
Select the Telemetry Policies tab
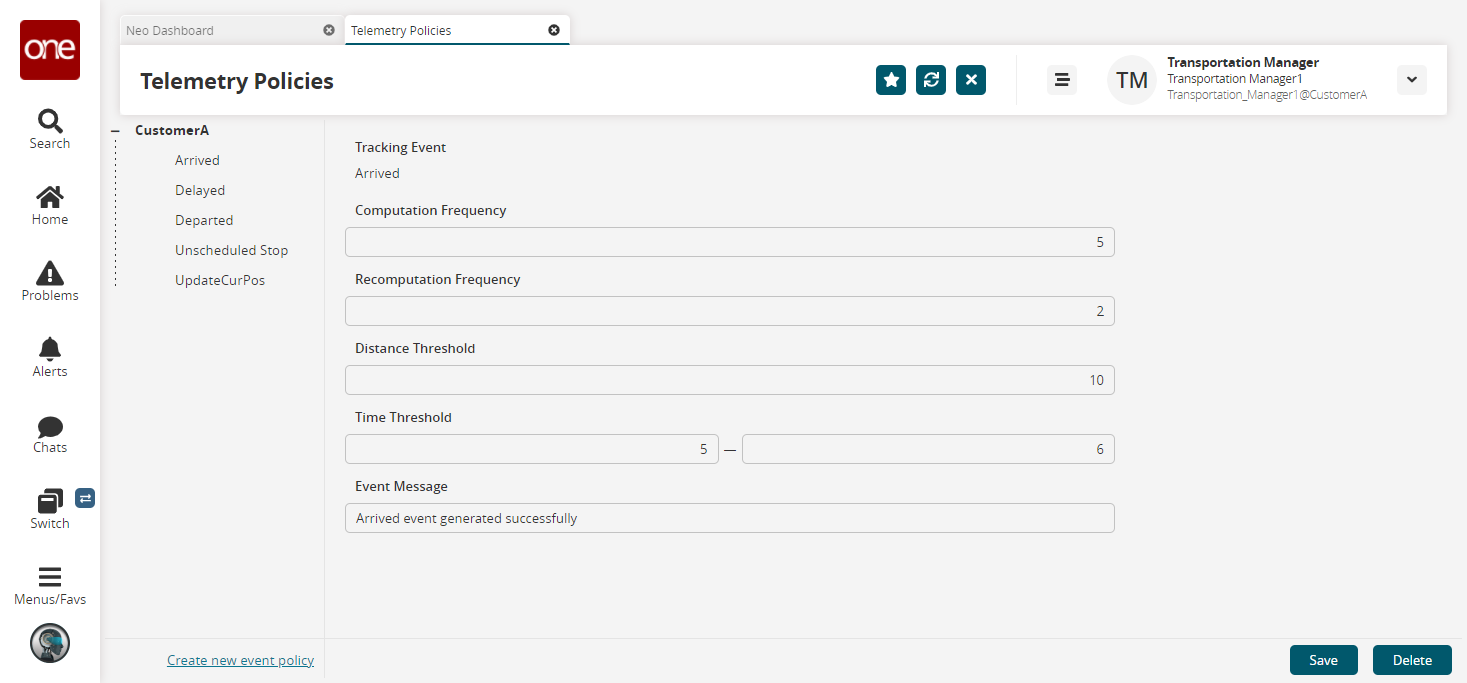[x=457, y=30]
